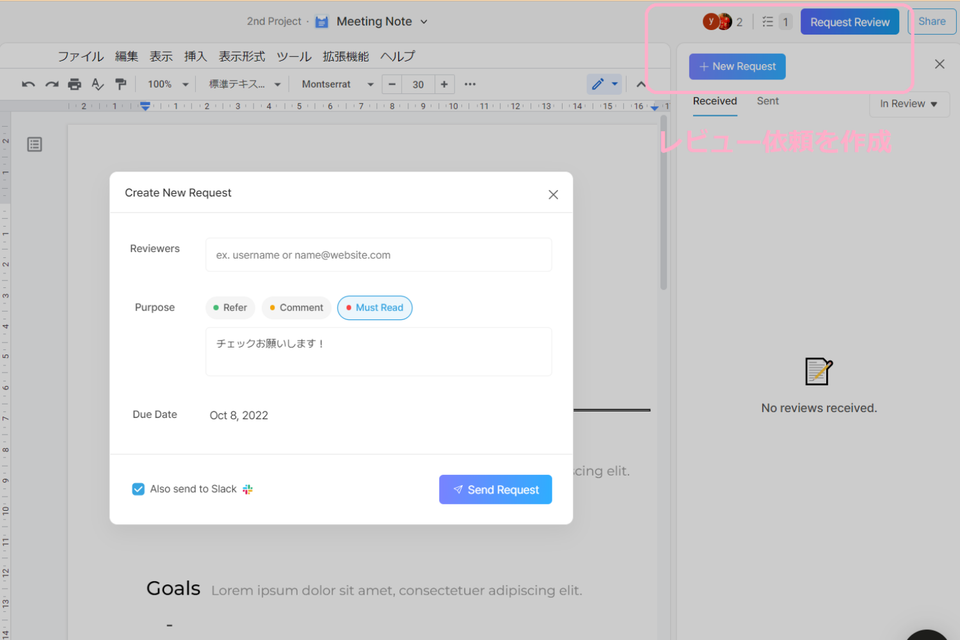Open the document outline icon

34,145
